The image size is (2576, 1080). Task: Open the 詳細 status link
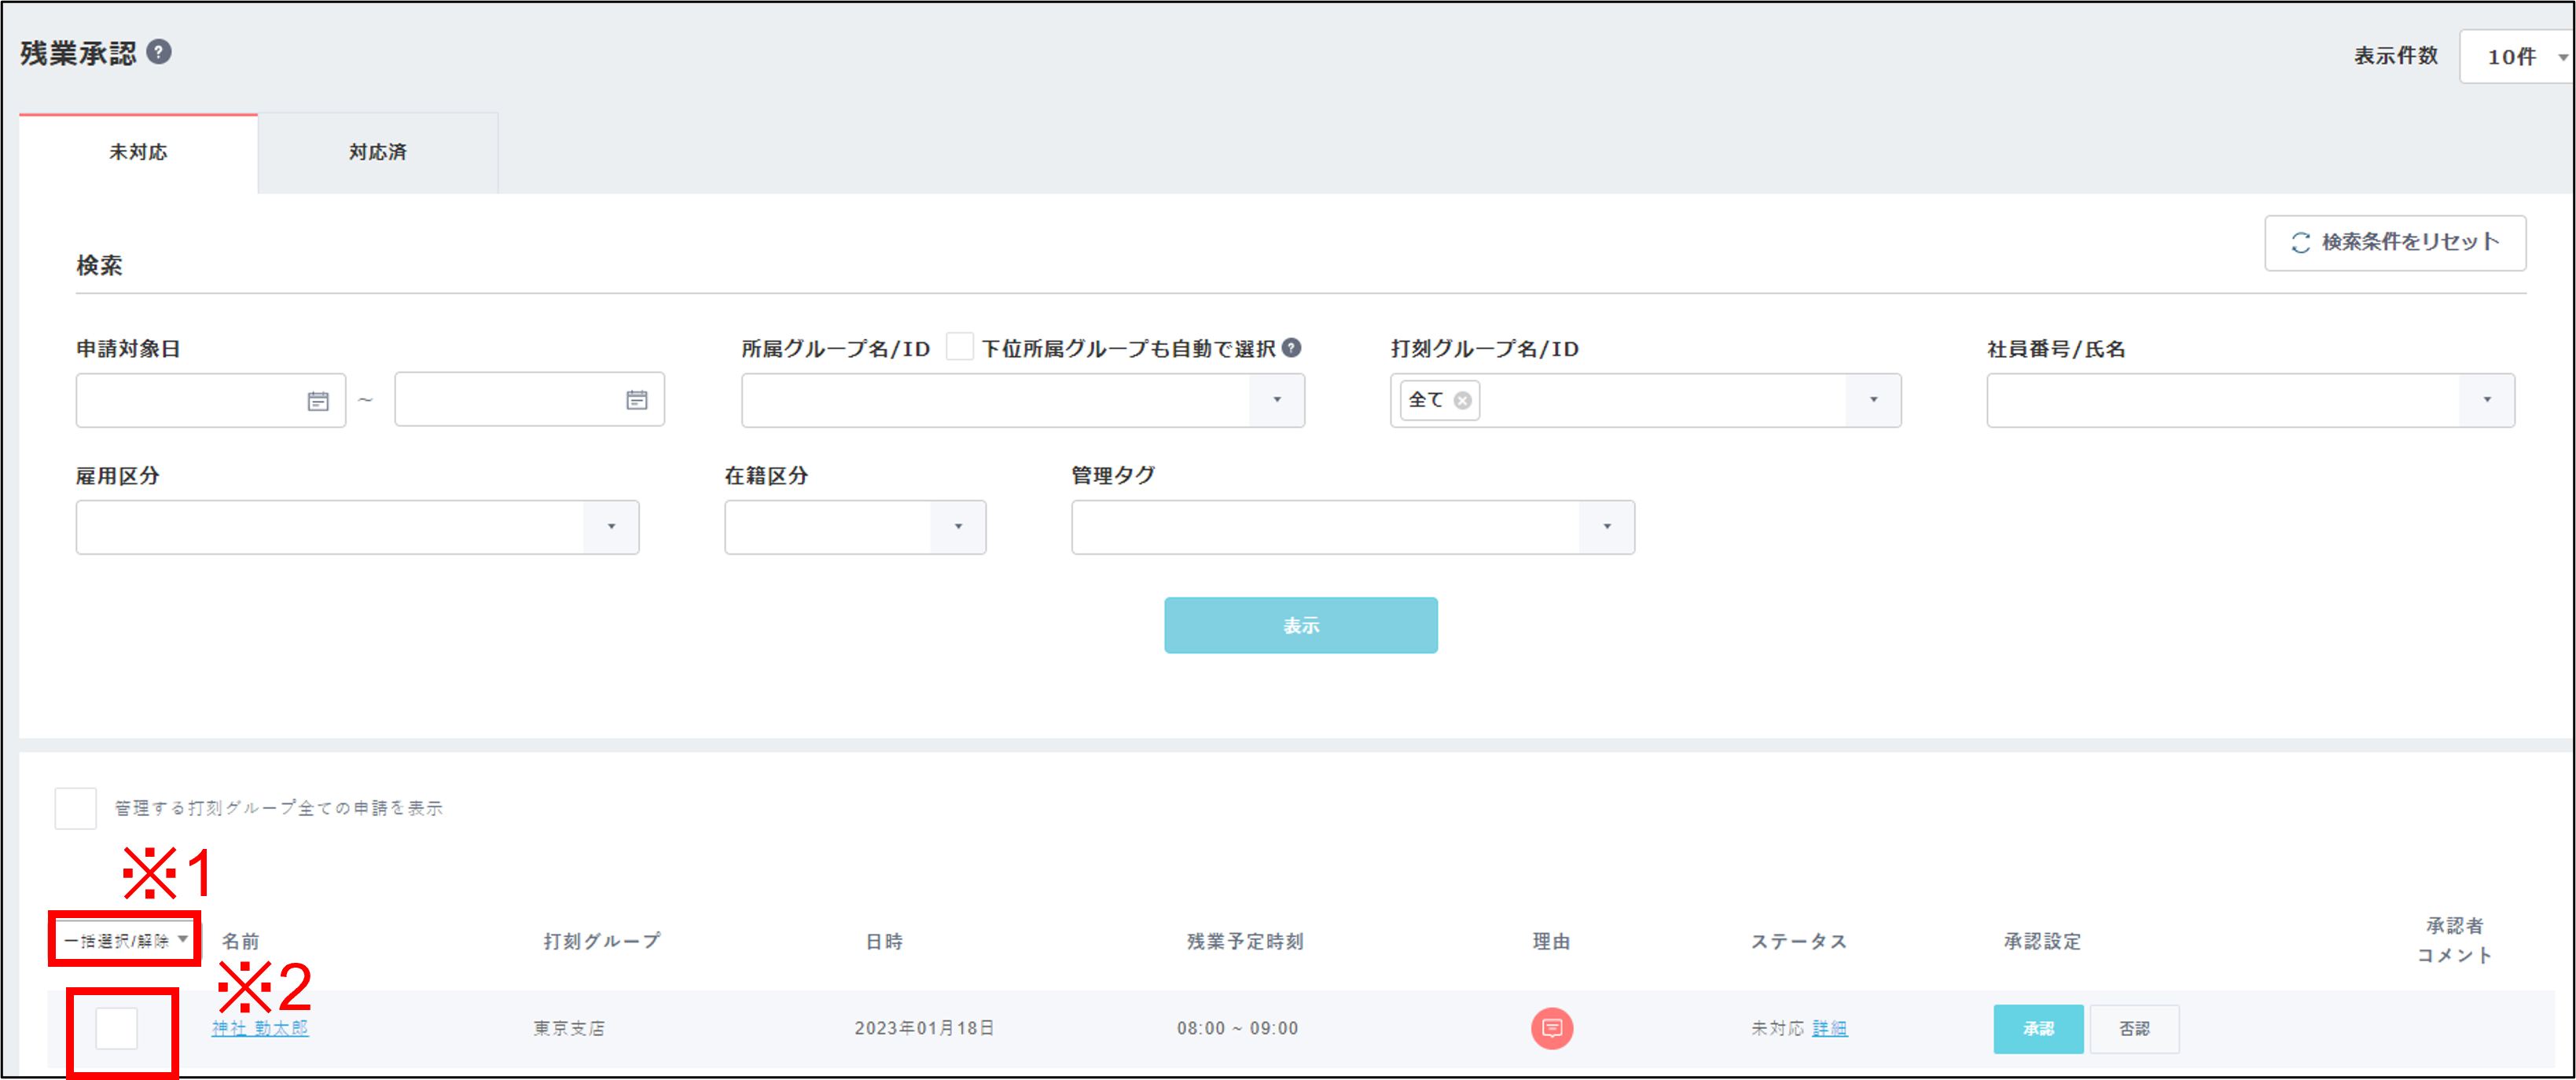1829,1028
